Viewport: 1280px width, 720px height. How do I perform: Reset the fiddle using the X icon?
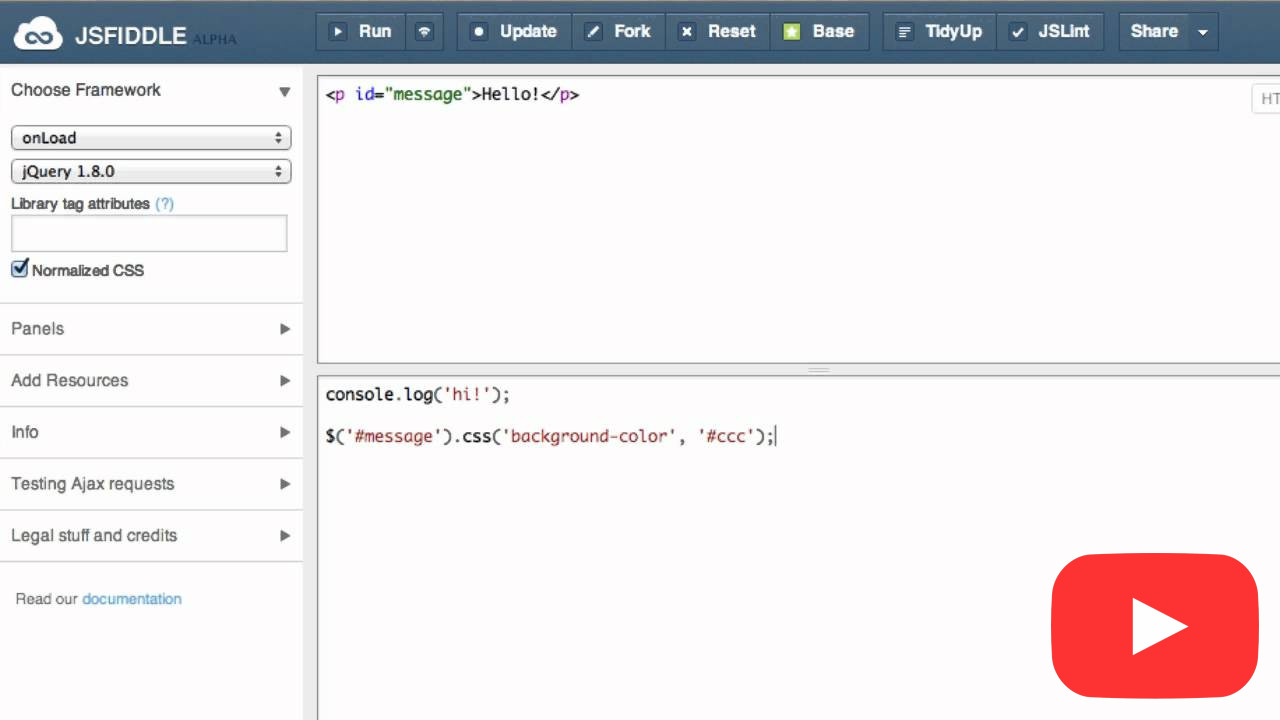(x=718, y=32)
